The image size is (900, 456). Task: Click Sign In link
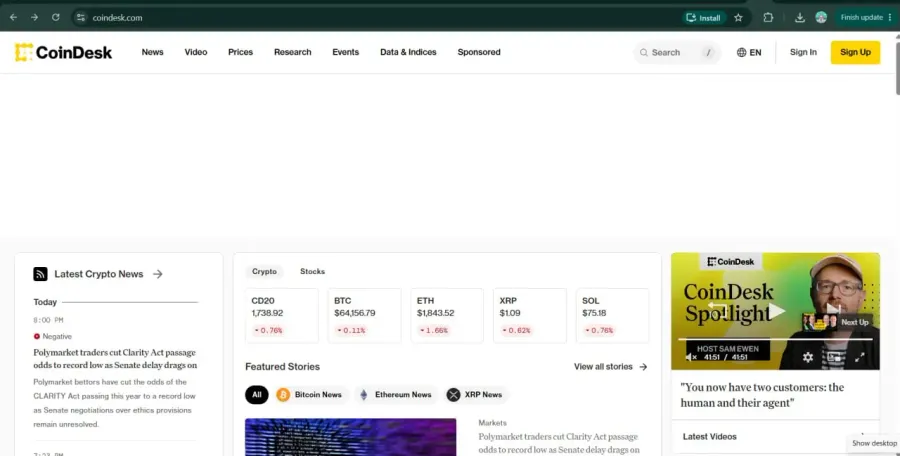pos(803,52)
